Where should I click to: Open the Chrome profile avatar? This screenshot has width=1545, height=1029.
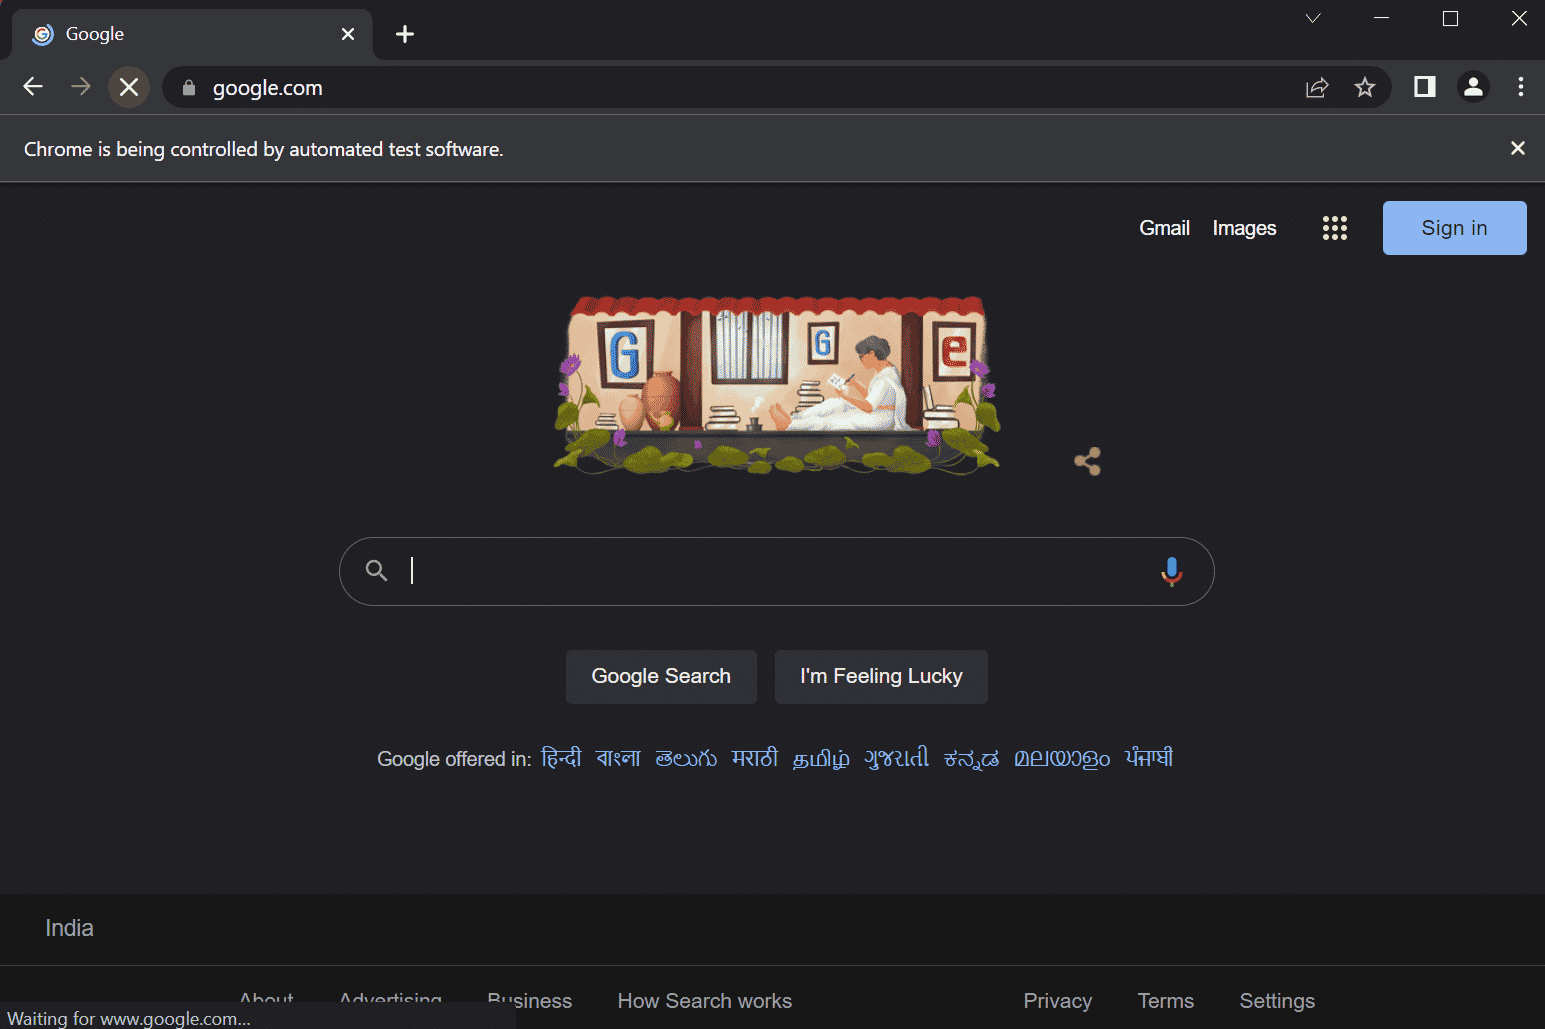(1472, 87)
